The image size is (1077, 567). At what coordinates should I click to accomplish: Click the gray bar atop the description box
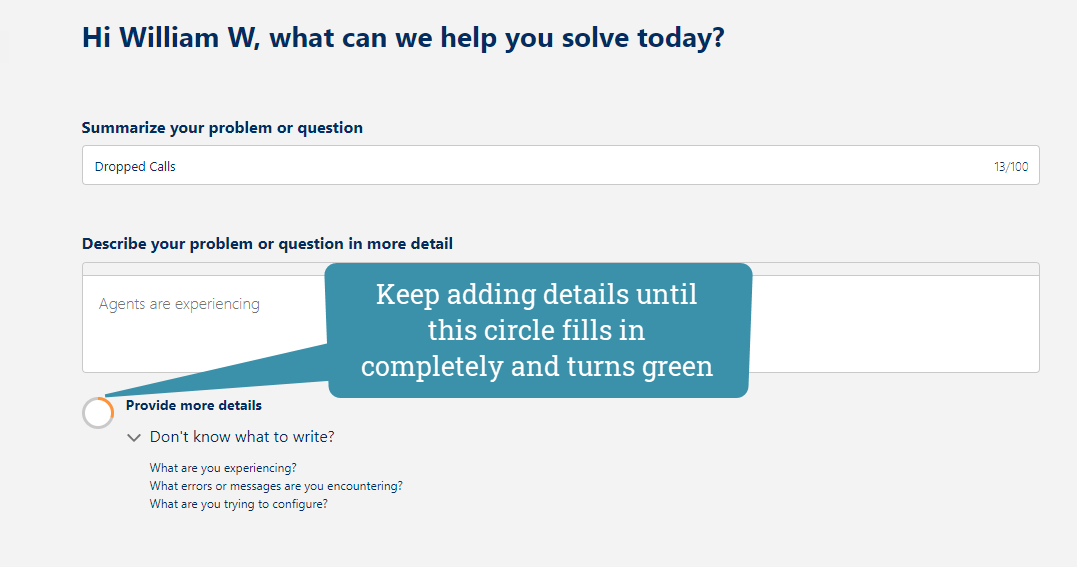pos(900,268)
